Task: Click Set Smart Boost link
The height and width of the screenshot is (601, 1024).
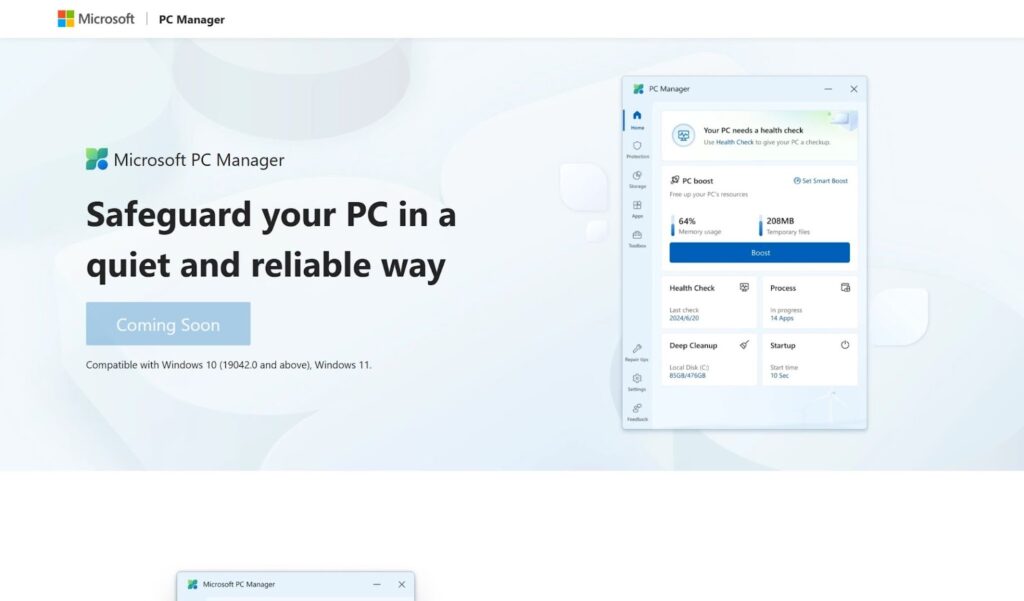Action: click(820, 181)
